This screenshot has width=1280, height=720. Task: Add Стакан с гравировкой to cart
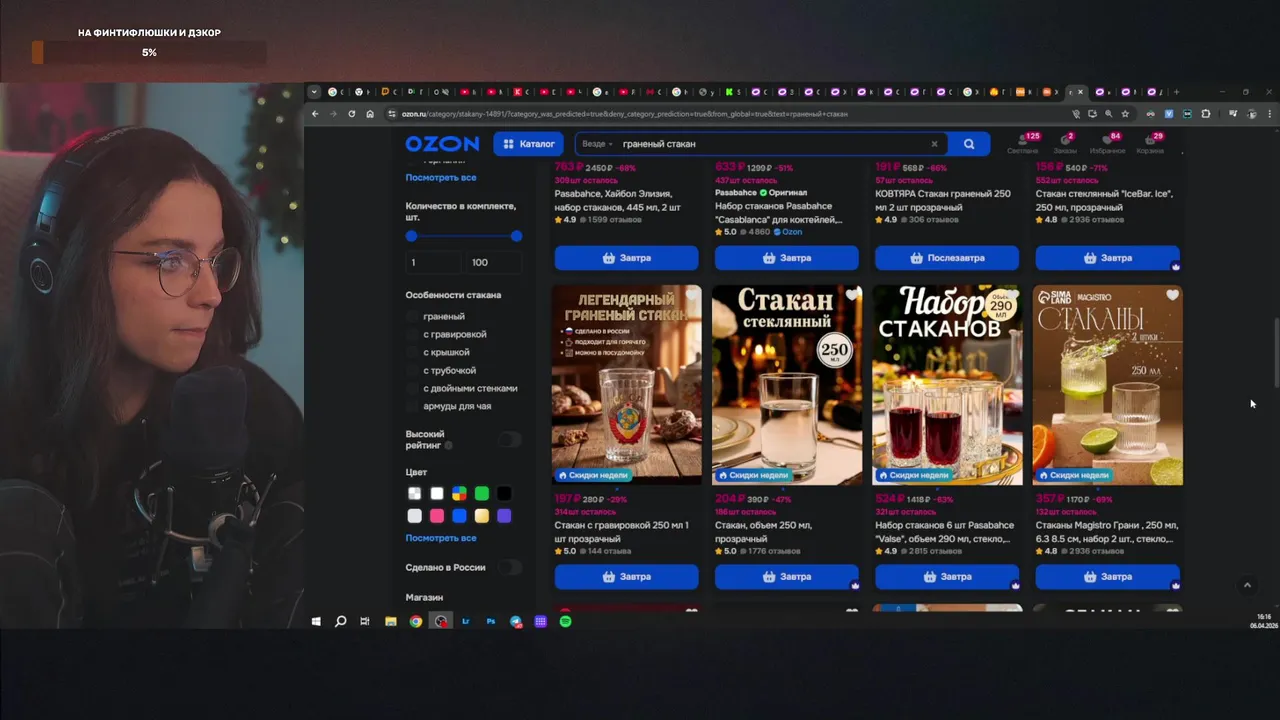627,577
